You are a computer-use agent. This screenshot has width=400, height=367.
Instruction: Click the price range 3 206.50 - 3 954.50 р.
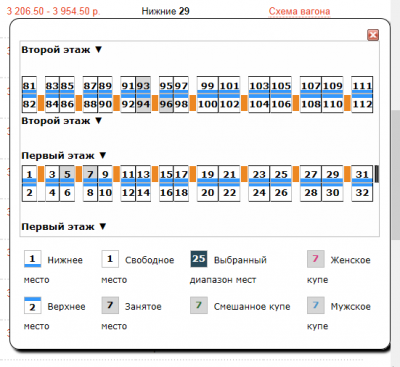(x=53, y=11)
